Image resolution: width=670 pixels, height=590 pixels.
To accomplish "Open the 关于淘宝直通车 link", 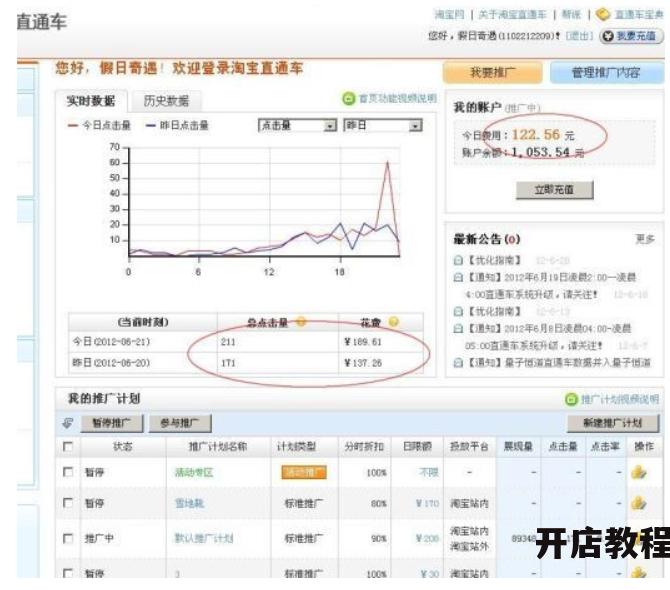I will tap(512, 15).
